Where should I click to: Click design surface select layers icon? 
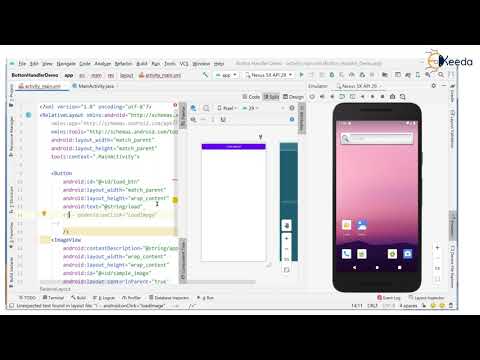193,108
